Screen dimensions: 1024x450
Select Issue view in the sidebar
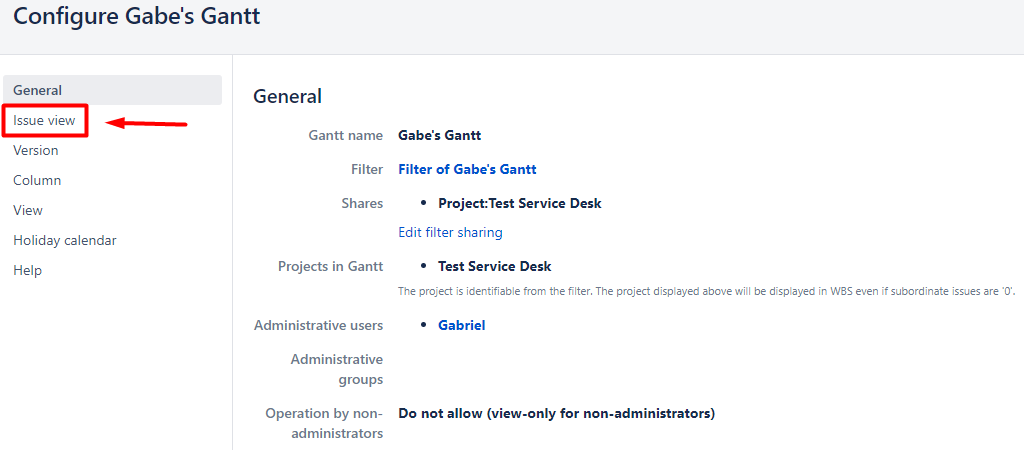44,120
